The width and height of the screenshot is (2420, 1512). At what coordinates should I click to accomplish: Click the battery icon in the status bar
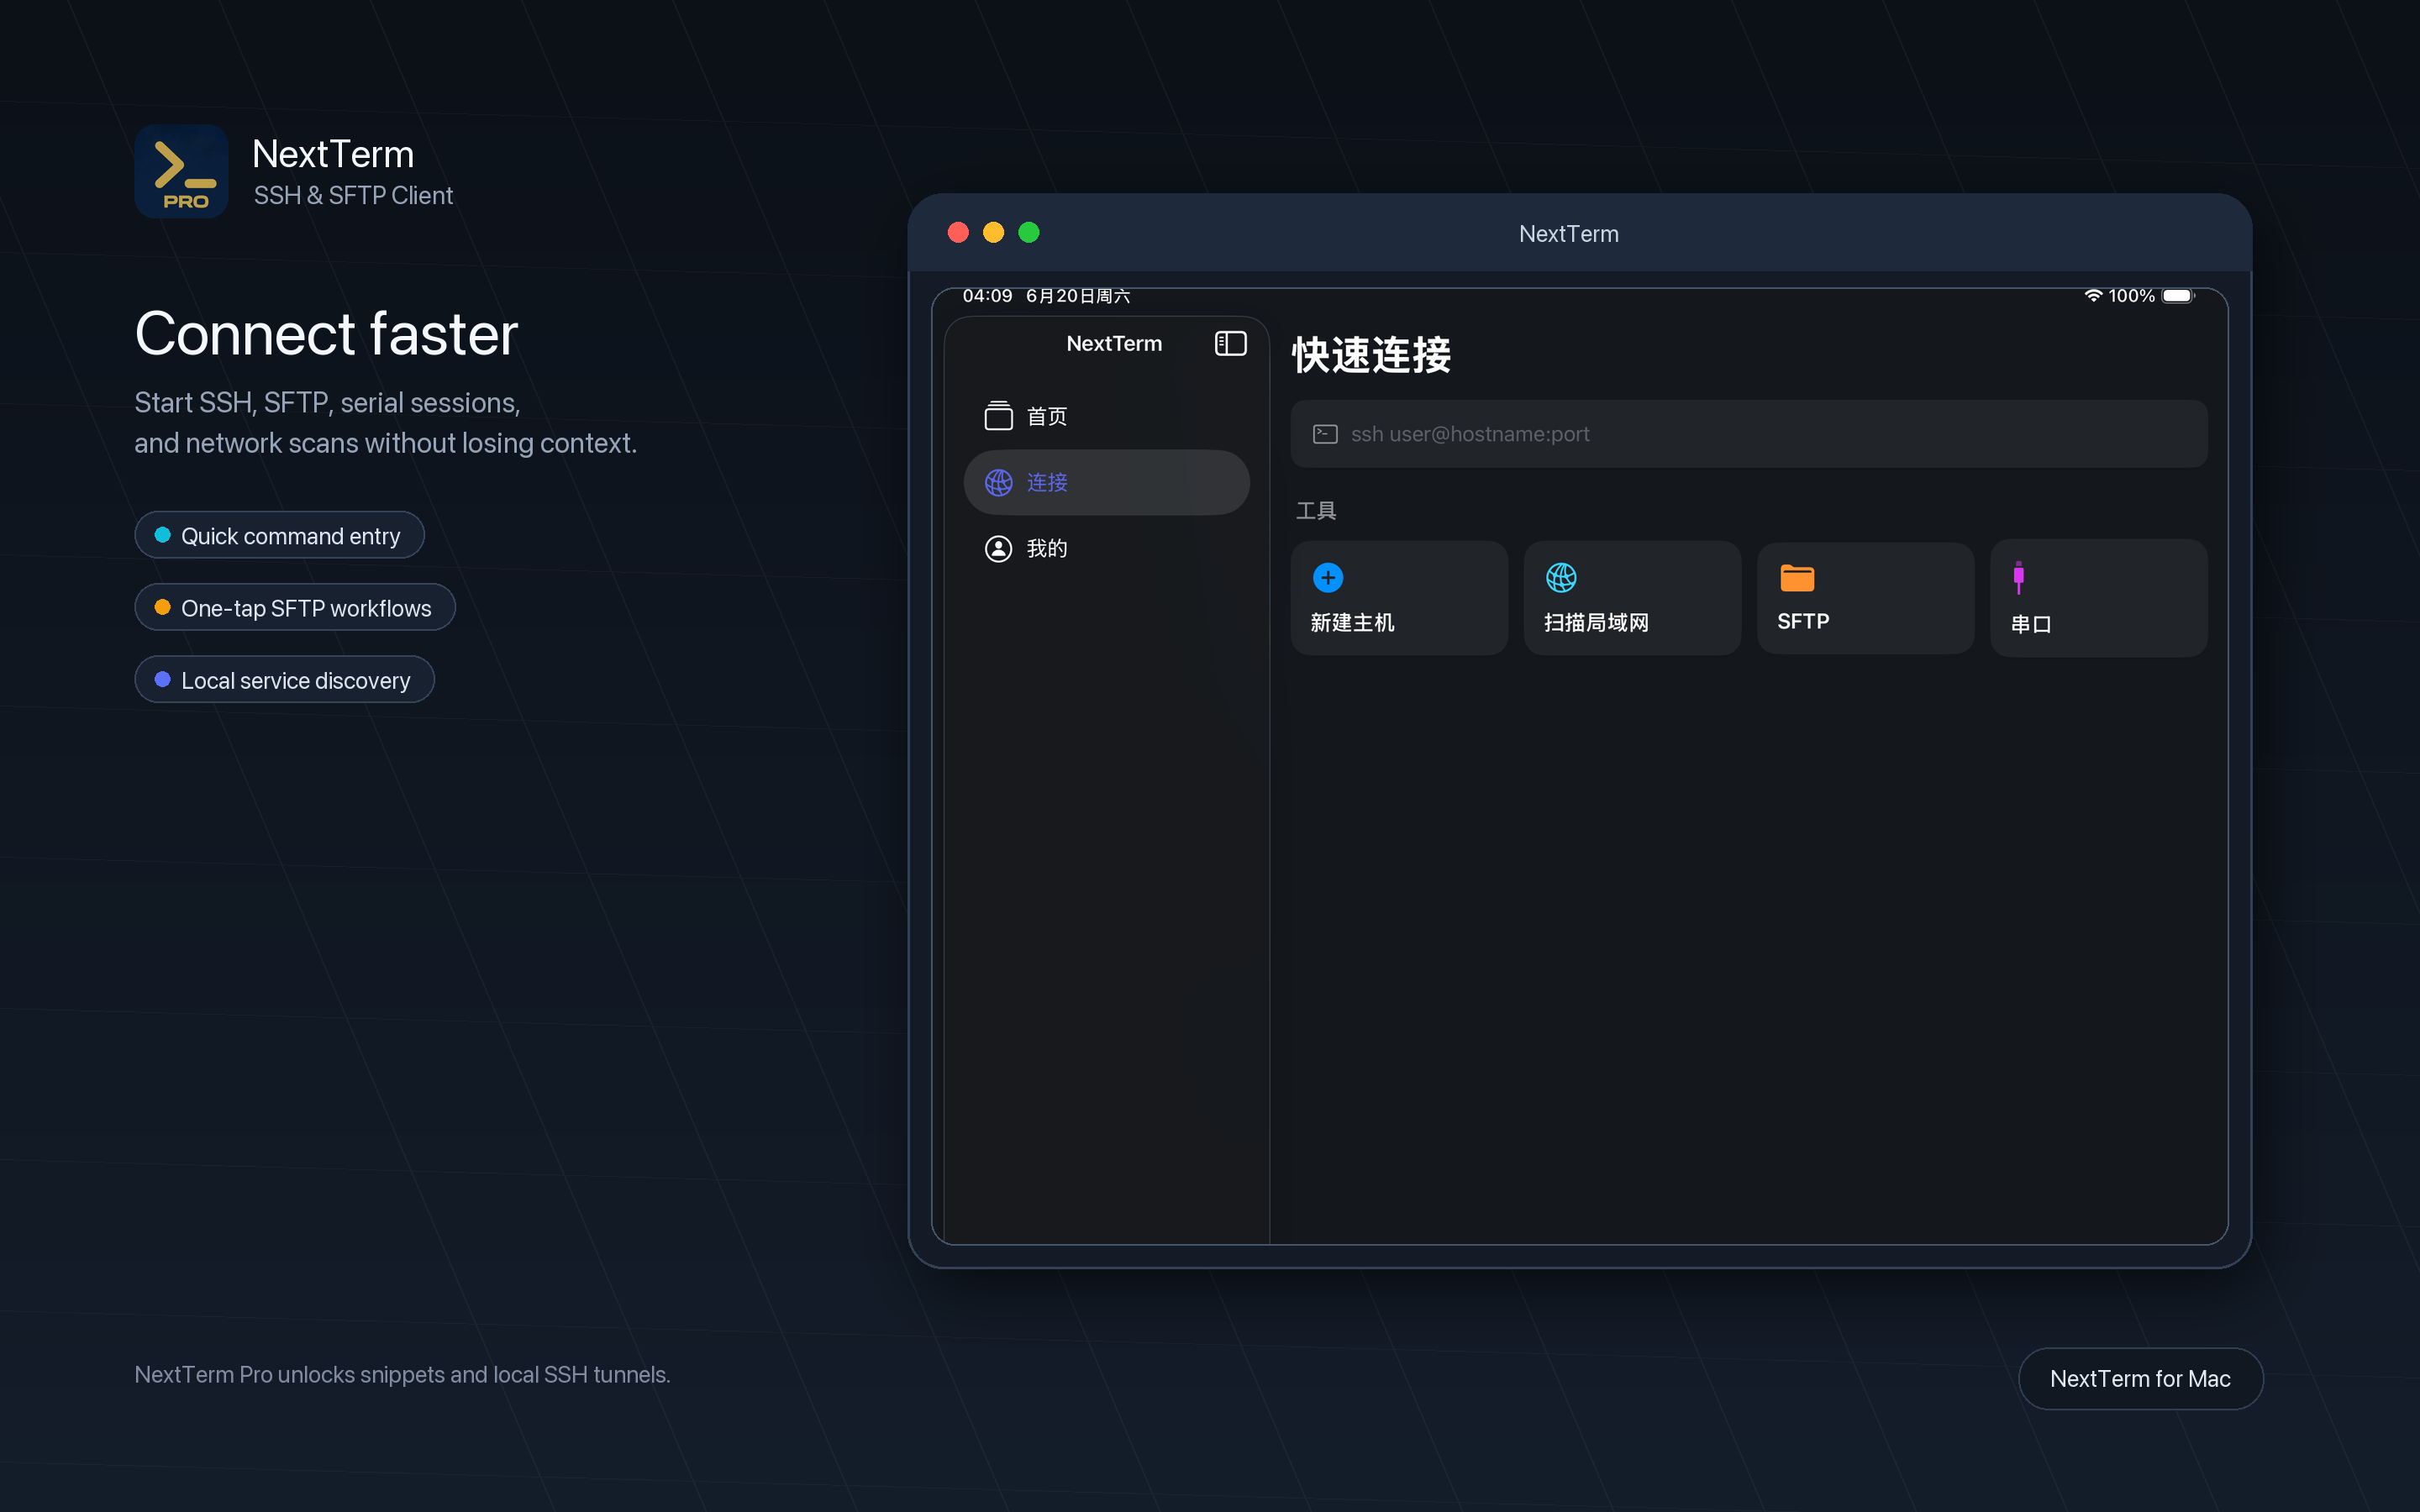[2178, 296]
